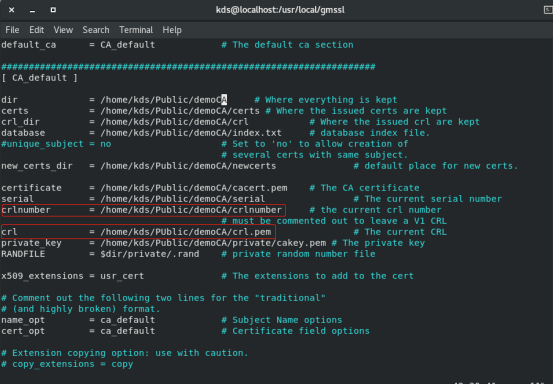Image resolution: width=554 pixels, height=385 pixels.
Task: Open the Edit menu
Action: pyautogui.click(x=36, y=30)
